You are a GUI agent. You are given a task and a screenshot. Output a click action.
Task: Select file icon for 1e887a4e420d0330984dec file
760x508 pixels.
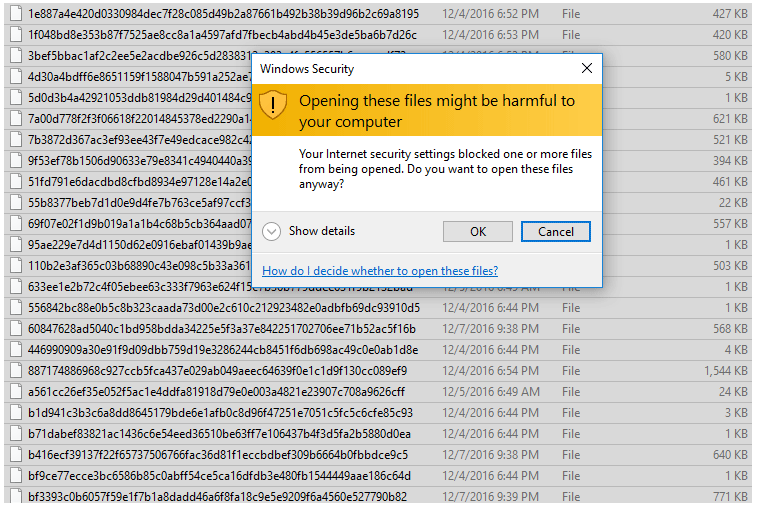16,14
